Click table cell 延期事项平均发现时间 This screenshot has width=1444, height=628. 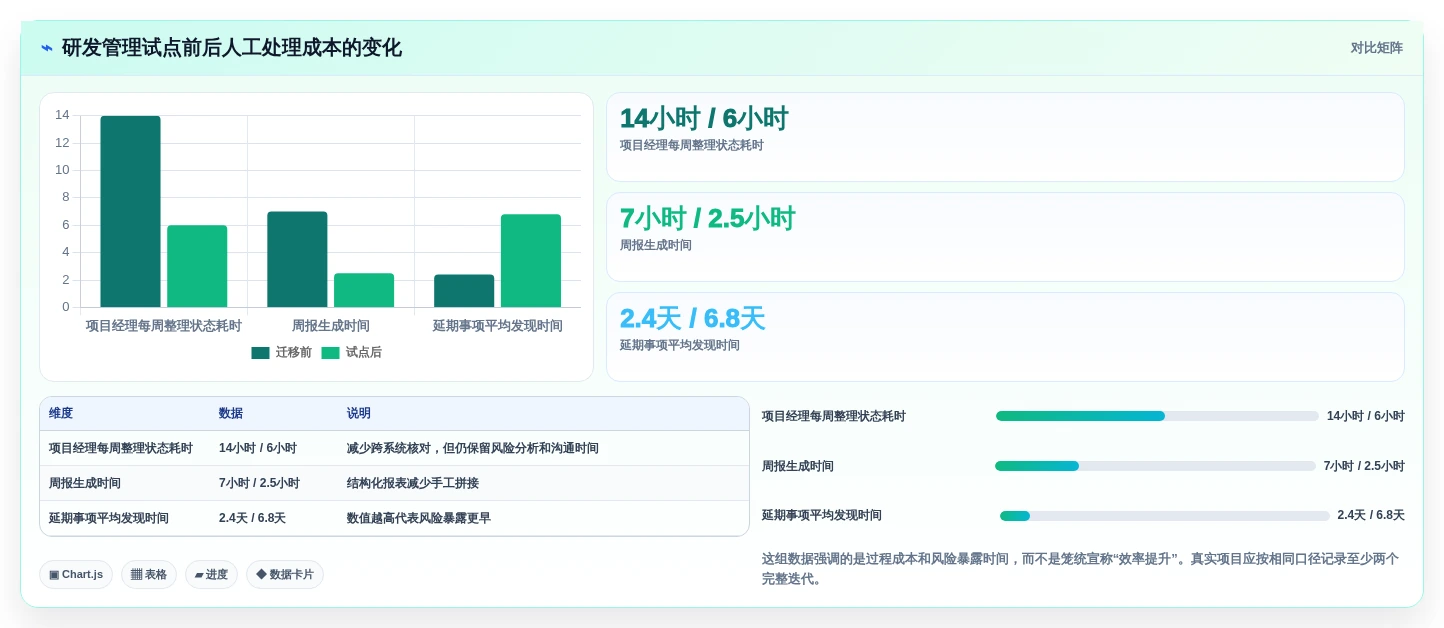(109, 518)
